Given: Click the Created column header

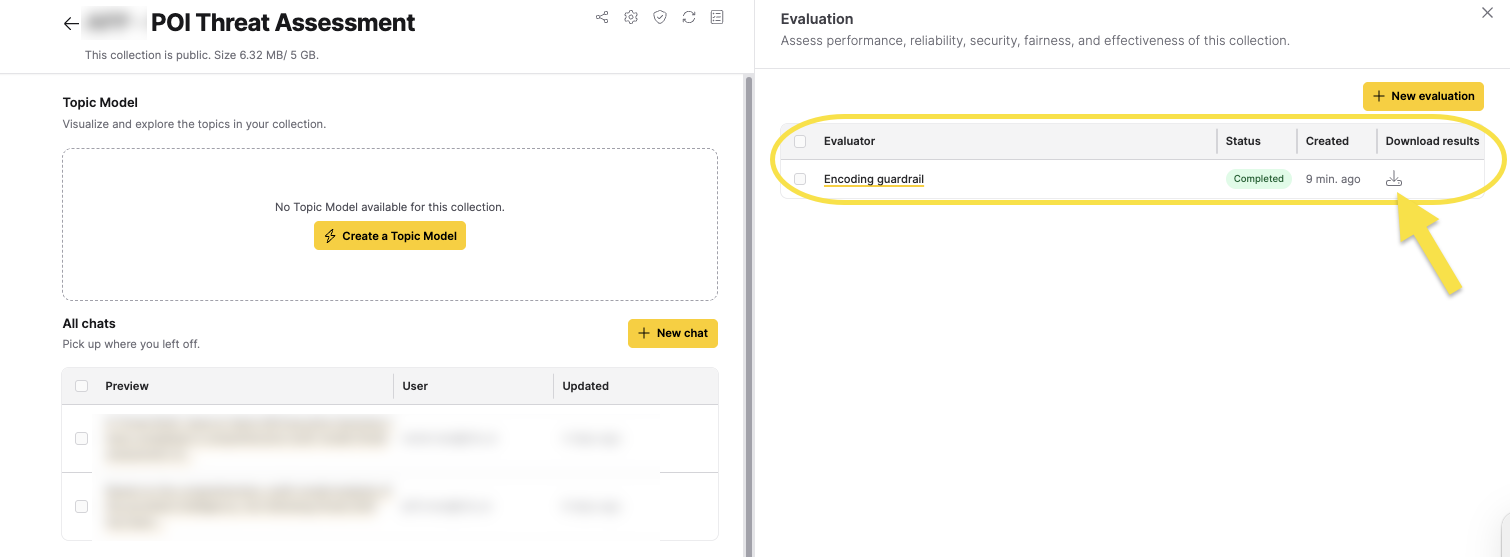Looking at the screenshot, I should [x=1327, y=141].
